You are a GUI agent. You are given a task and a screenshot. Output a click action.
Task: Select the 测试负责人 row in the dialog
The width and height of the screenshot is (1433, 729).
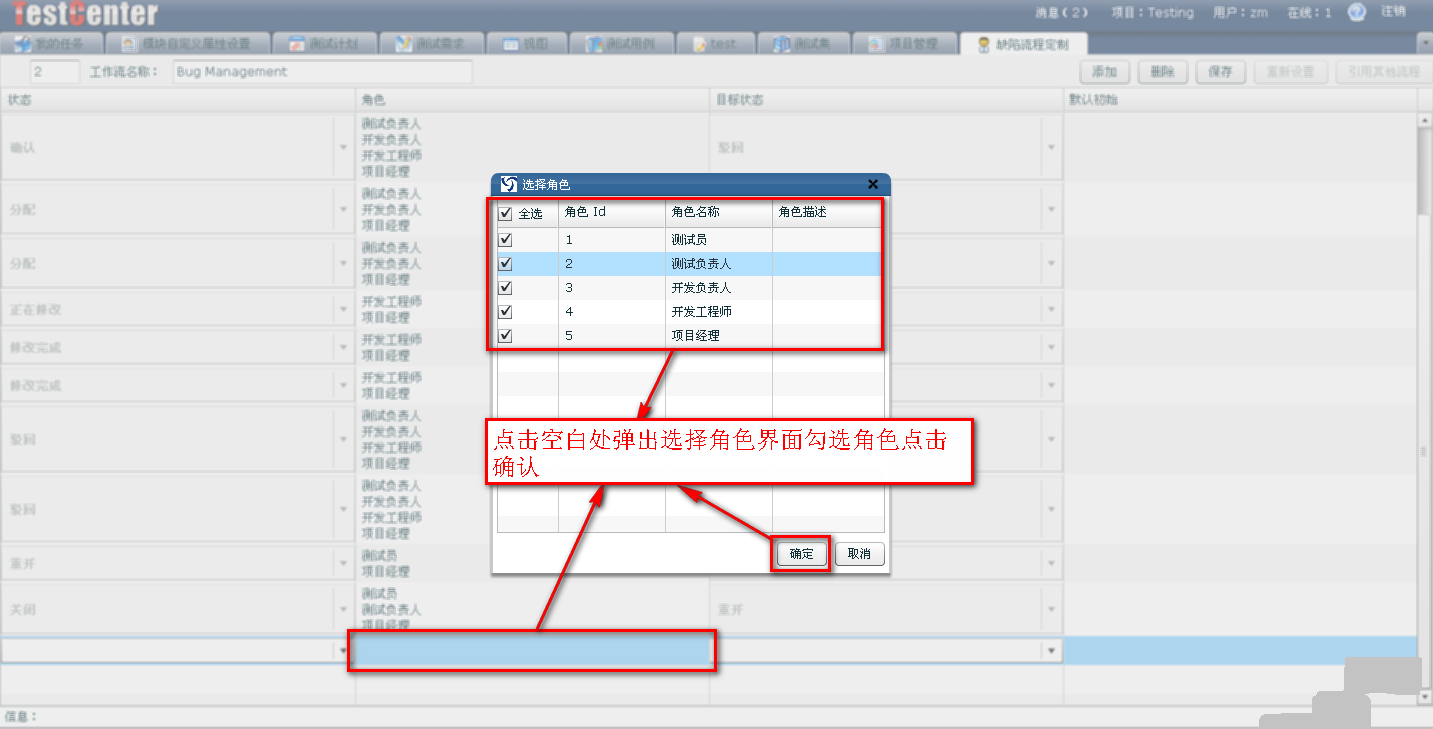(x=691, y=264)
